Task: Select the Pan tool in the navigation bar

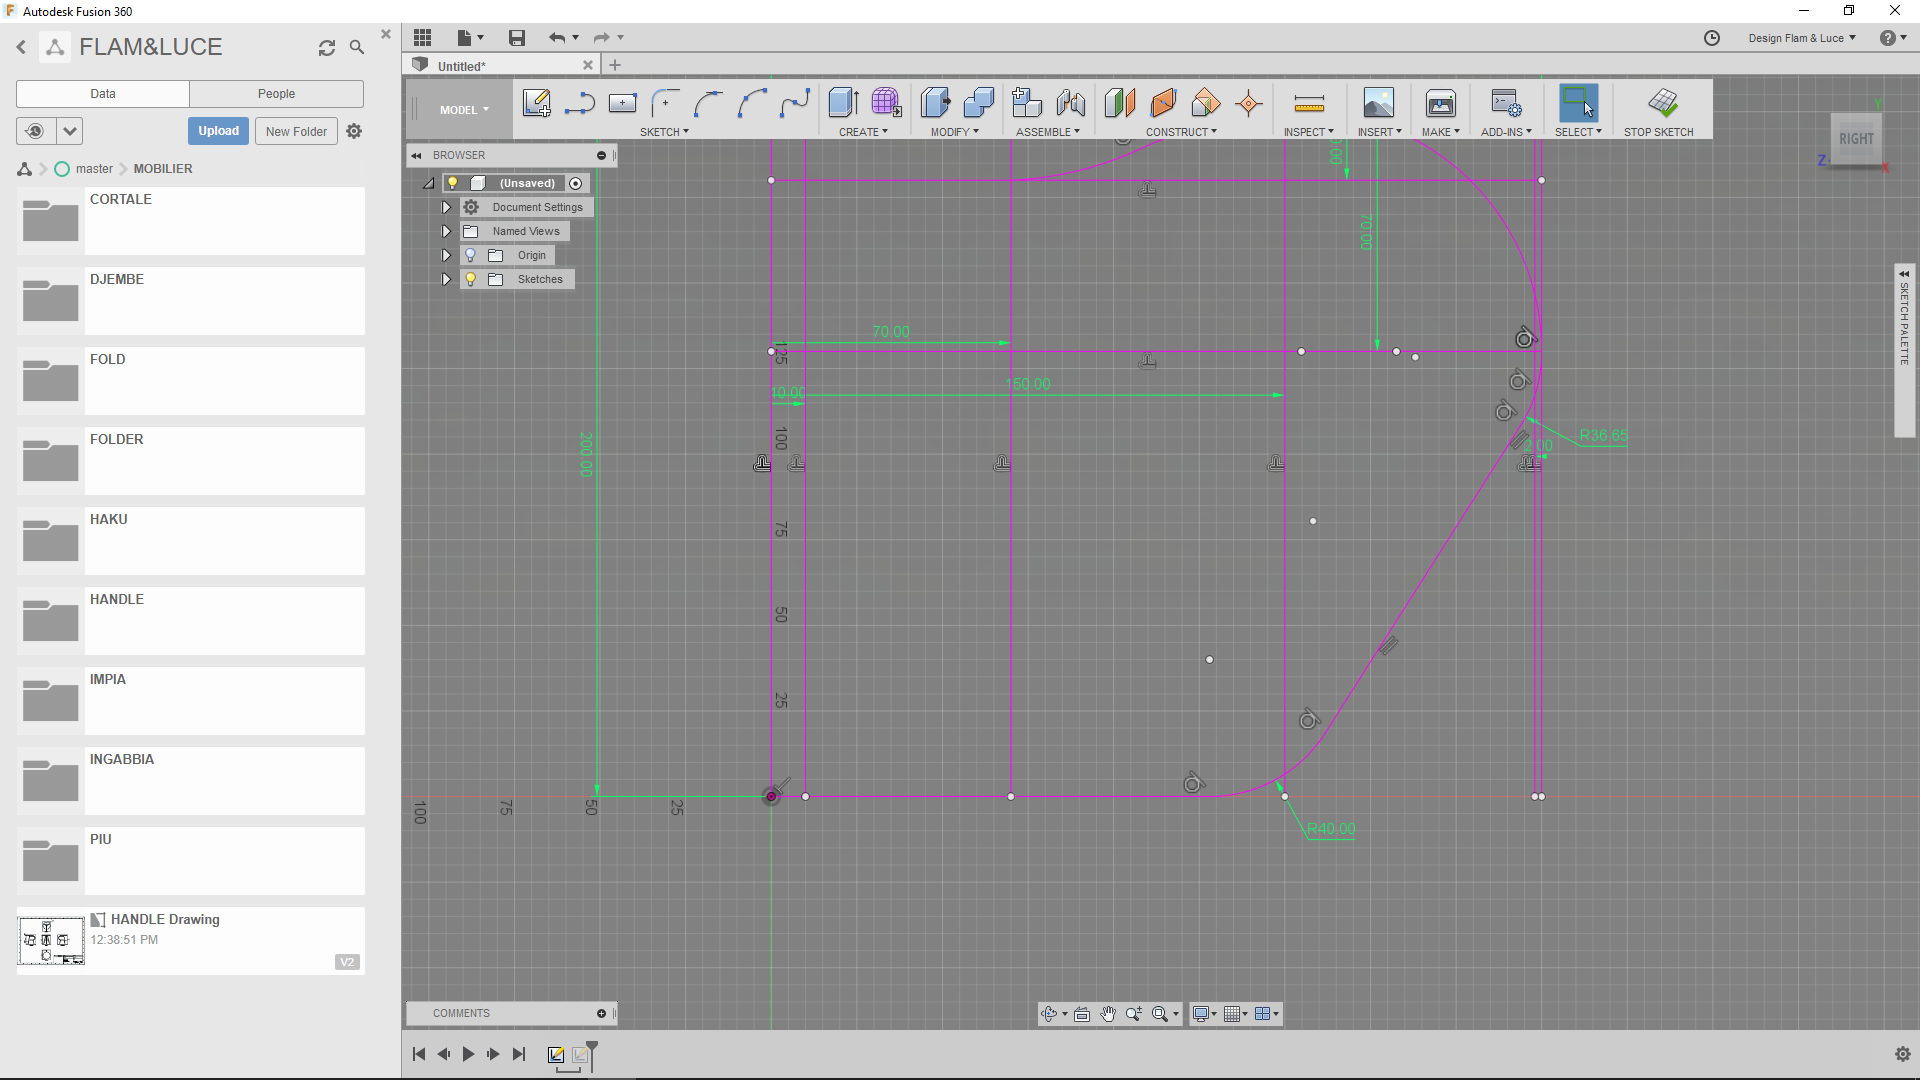Action: click(x=1109, y=1013)
